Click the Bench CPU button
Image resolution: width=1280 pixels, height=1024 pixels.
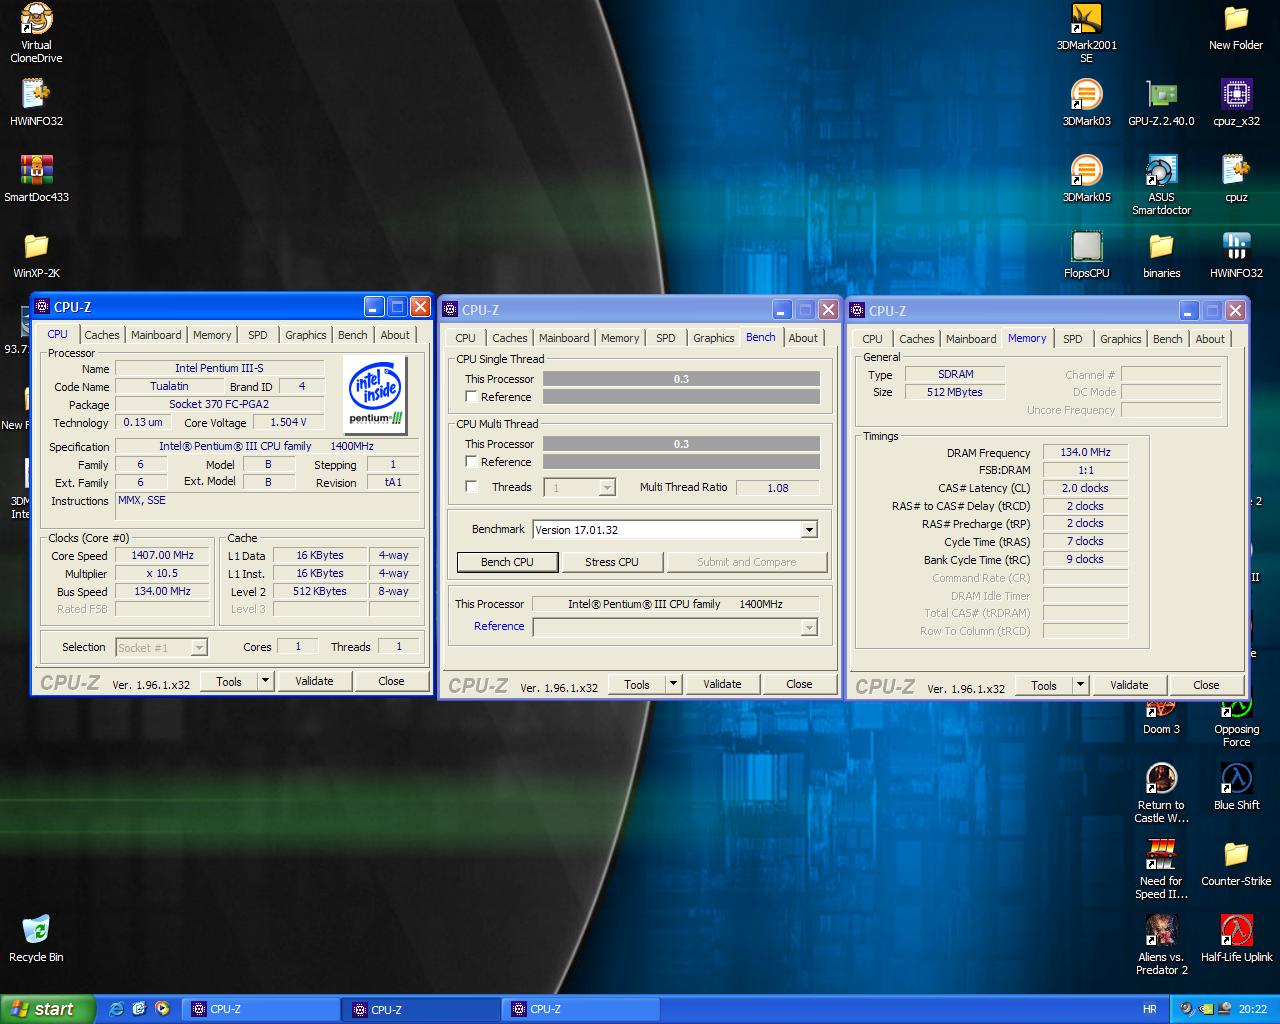coord(507,562)
